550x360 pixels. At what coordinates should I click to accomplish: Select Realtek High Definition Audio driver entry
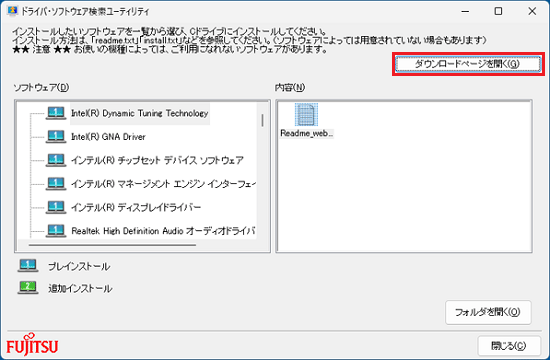tap(163, 231)
